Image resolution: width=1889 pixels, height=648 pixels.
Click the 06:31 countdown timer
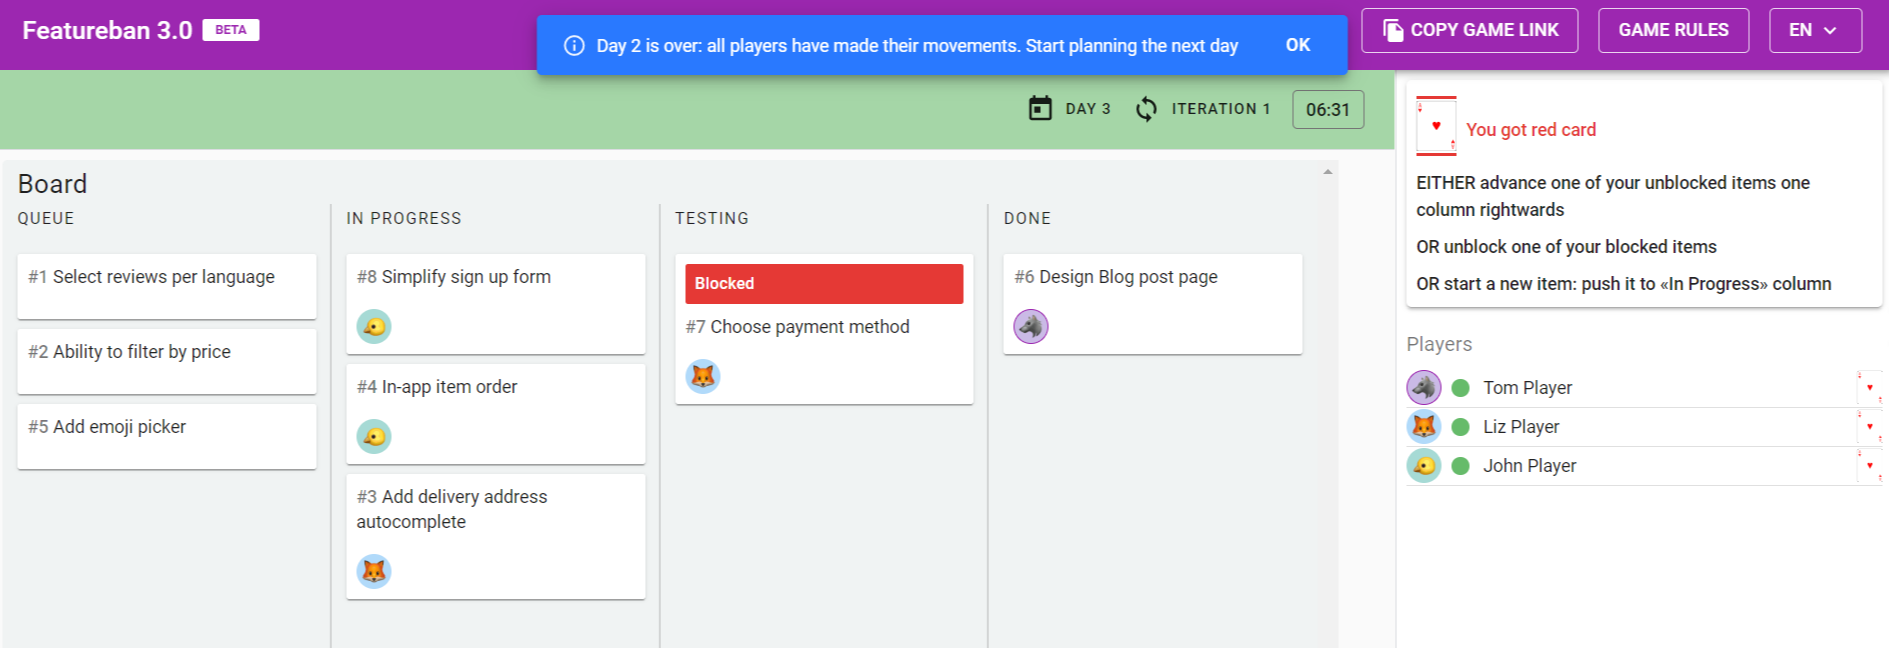(x=1328, y=110)
